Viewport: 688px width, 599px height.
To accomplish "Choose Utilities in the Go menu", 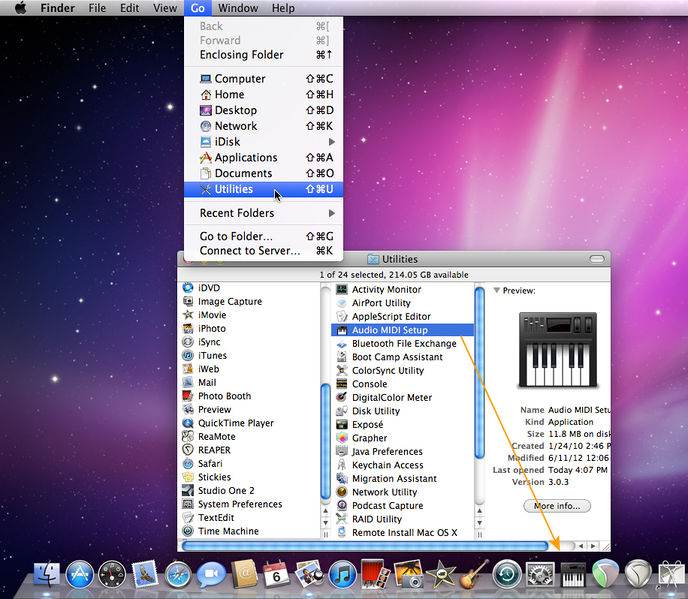I will 263,189.
